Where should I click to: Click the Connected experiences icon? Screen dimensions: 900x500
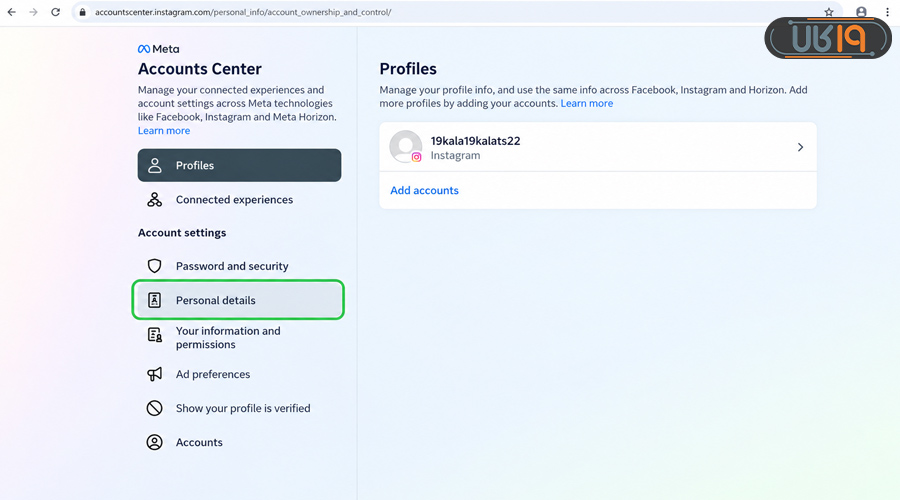[x=154, y=200]
